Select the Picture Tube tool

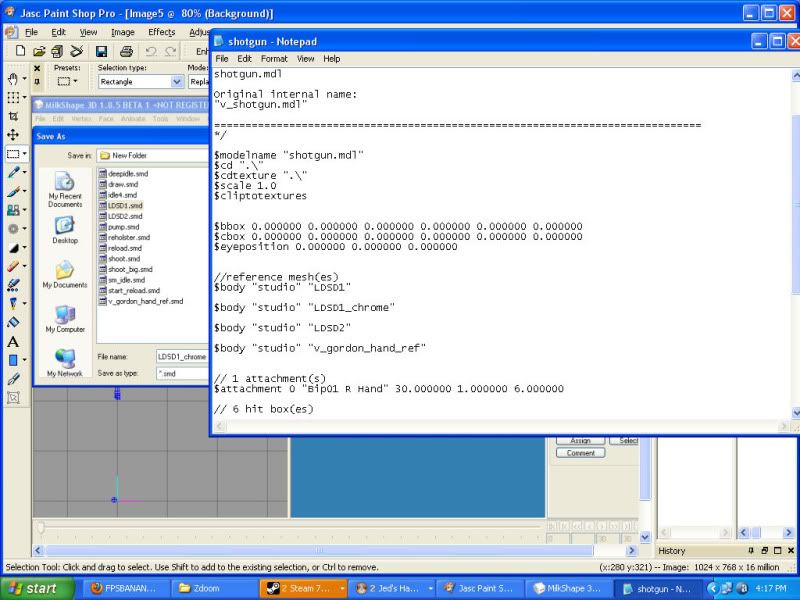tap(13, 285)
